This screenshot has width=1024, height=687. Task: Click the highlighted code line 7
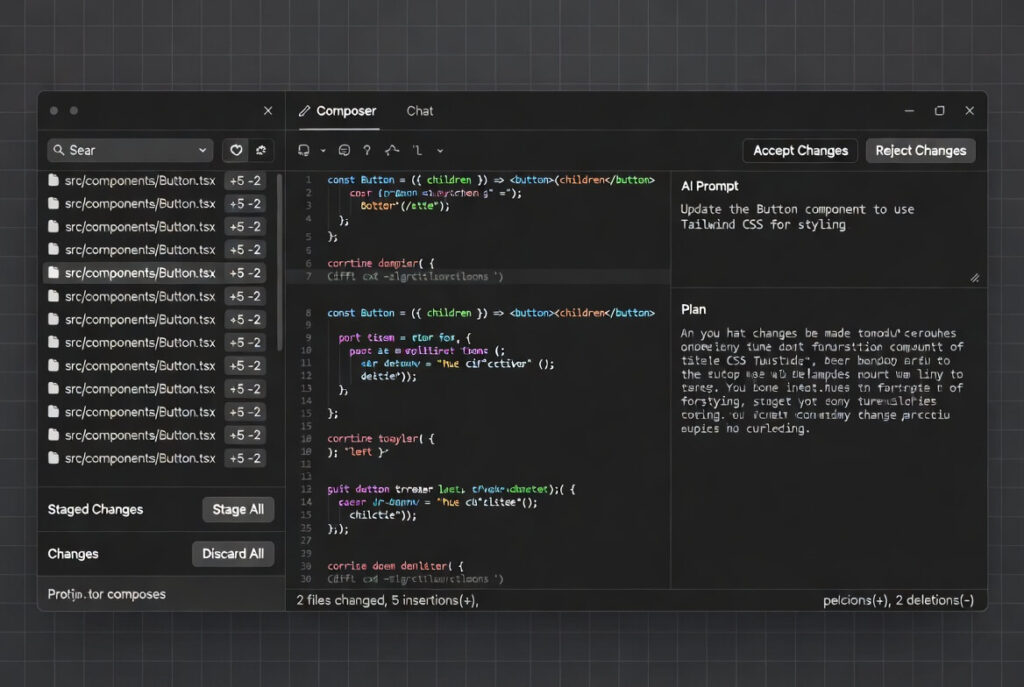479,276
